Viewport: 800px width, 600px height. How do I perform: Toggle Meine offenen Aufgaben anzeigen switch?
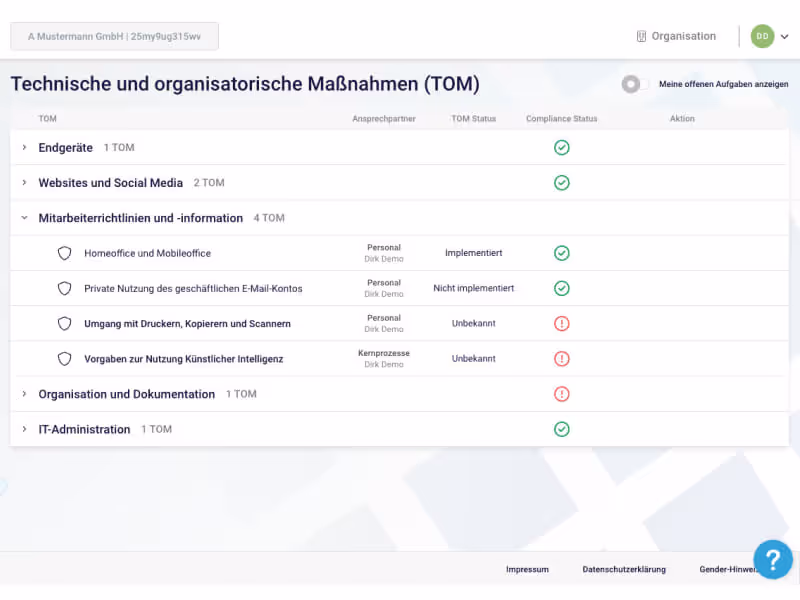635,84
